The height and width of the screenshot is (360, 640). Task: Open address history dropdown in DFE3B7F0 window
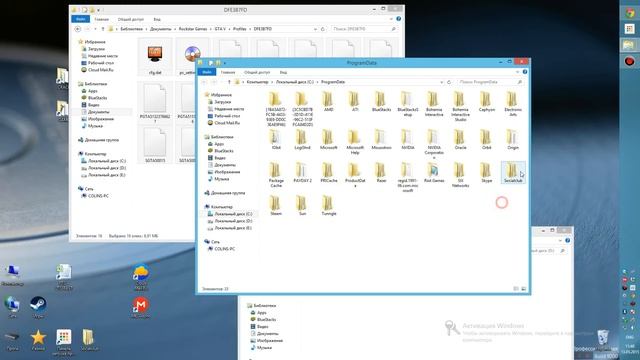(x=315, y=29)
